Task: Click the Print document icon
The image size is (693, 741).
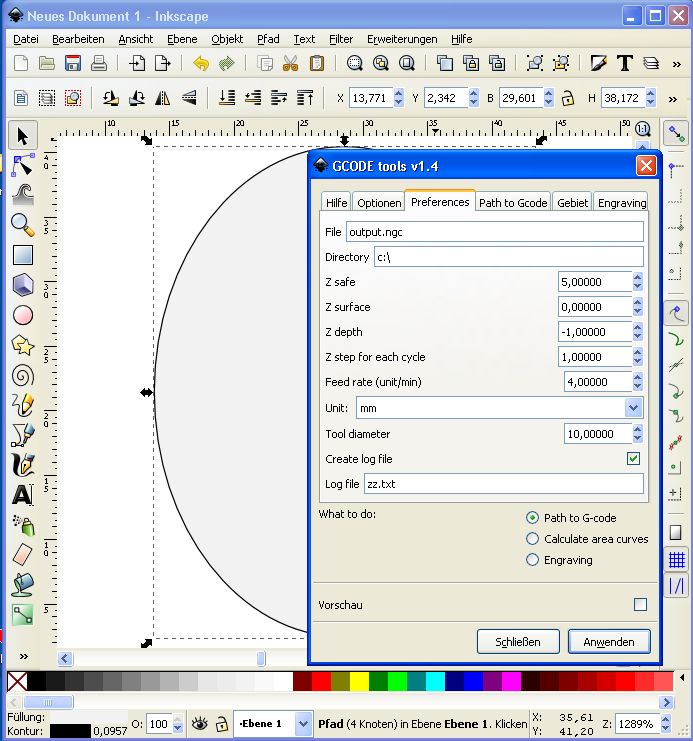Action: (x=99, y=63)
